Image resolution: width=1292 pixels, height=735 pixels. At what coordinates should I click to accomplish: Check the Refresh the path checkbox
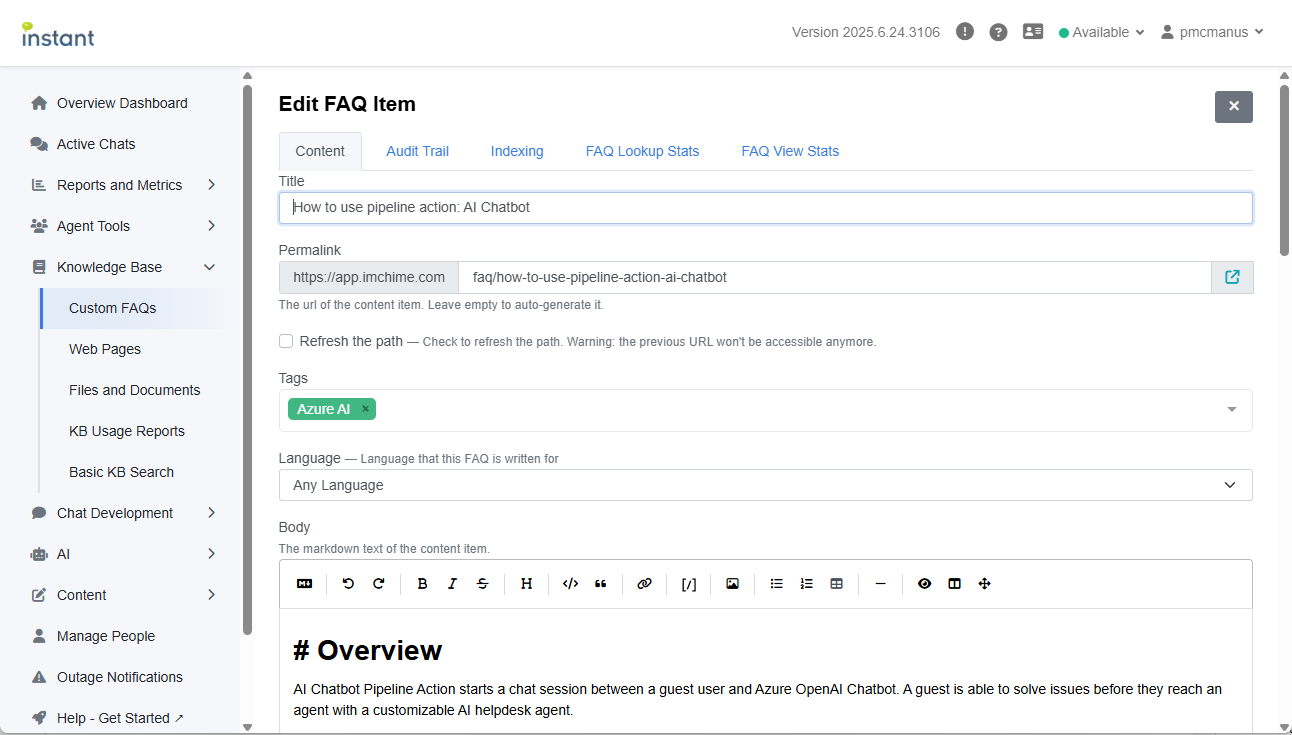click(x=286, y=341)
